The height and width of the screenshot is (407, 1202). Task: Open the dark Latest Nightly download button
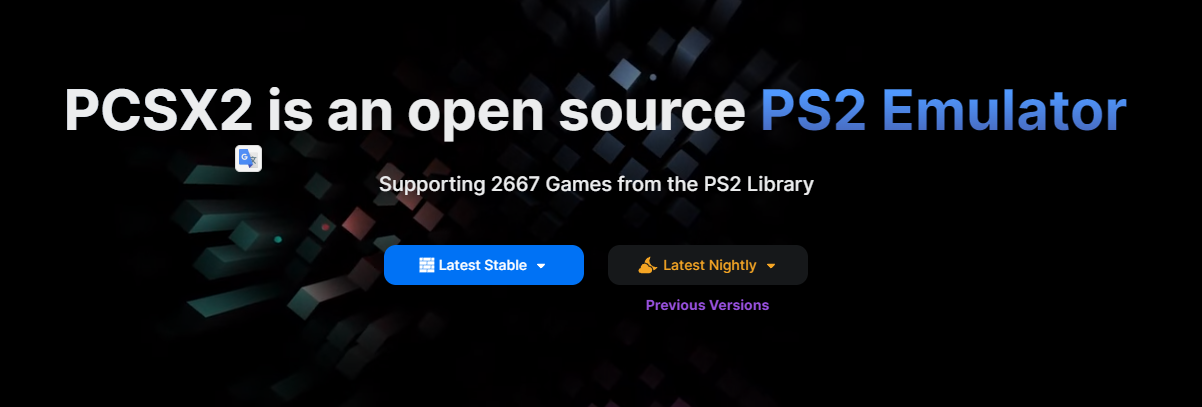708,265
